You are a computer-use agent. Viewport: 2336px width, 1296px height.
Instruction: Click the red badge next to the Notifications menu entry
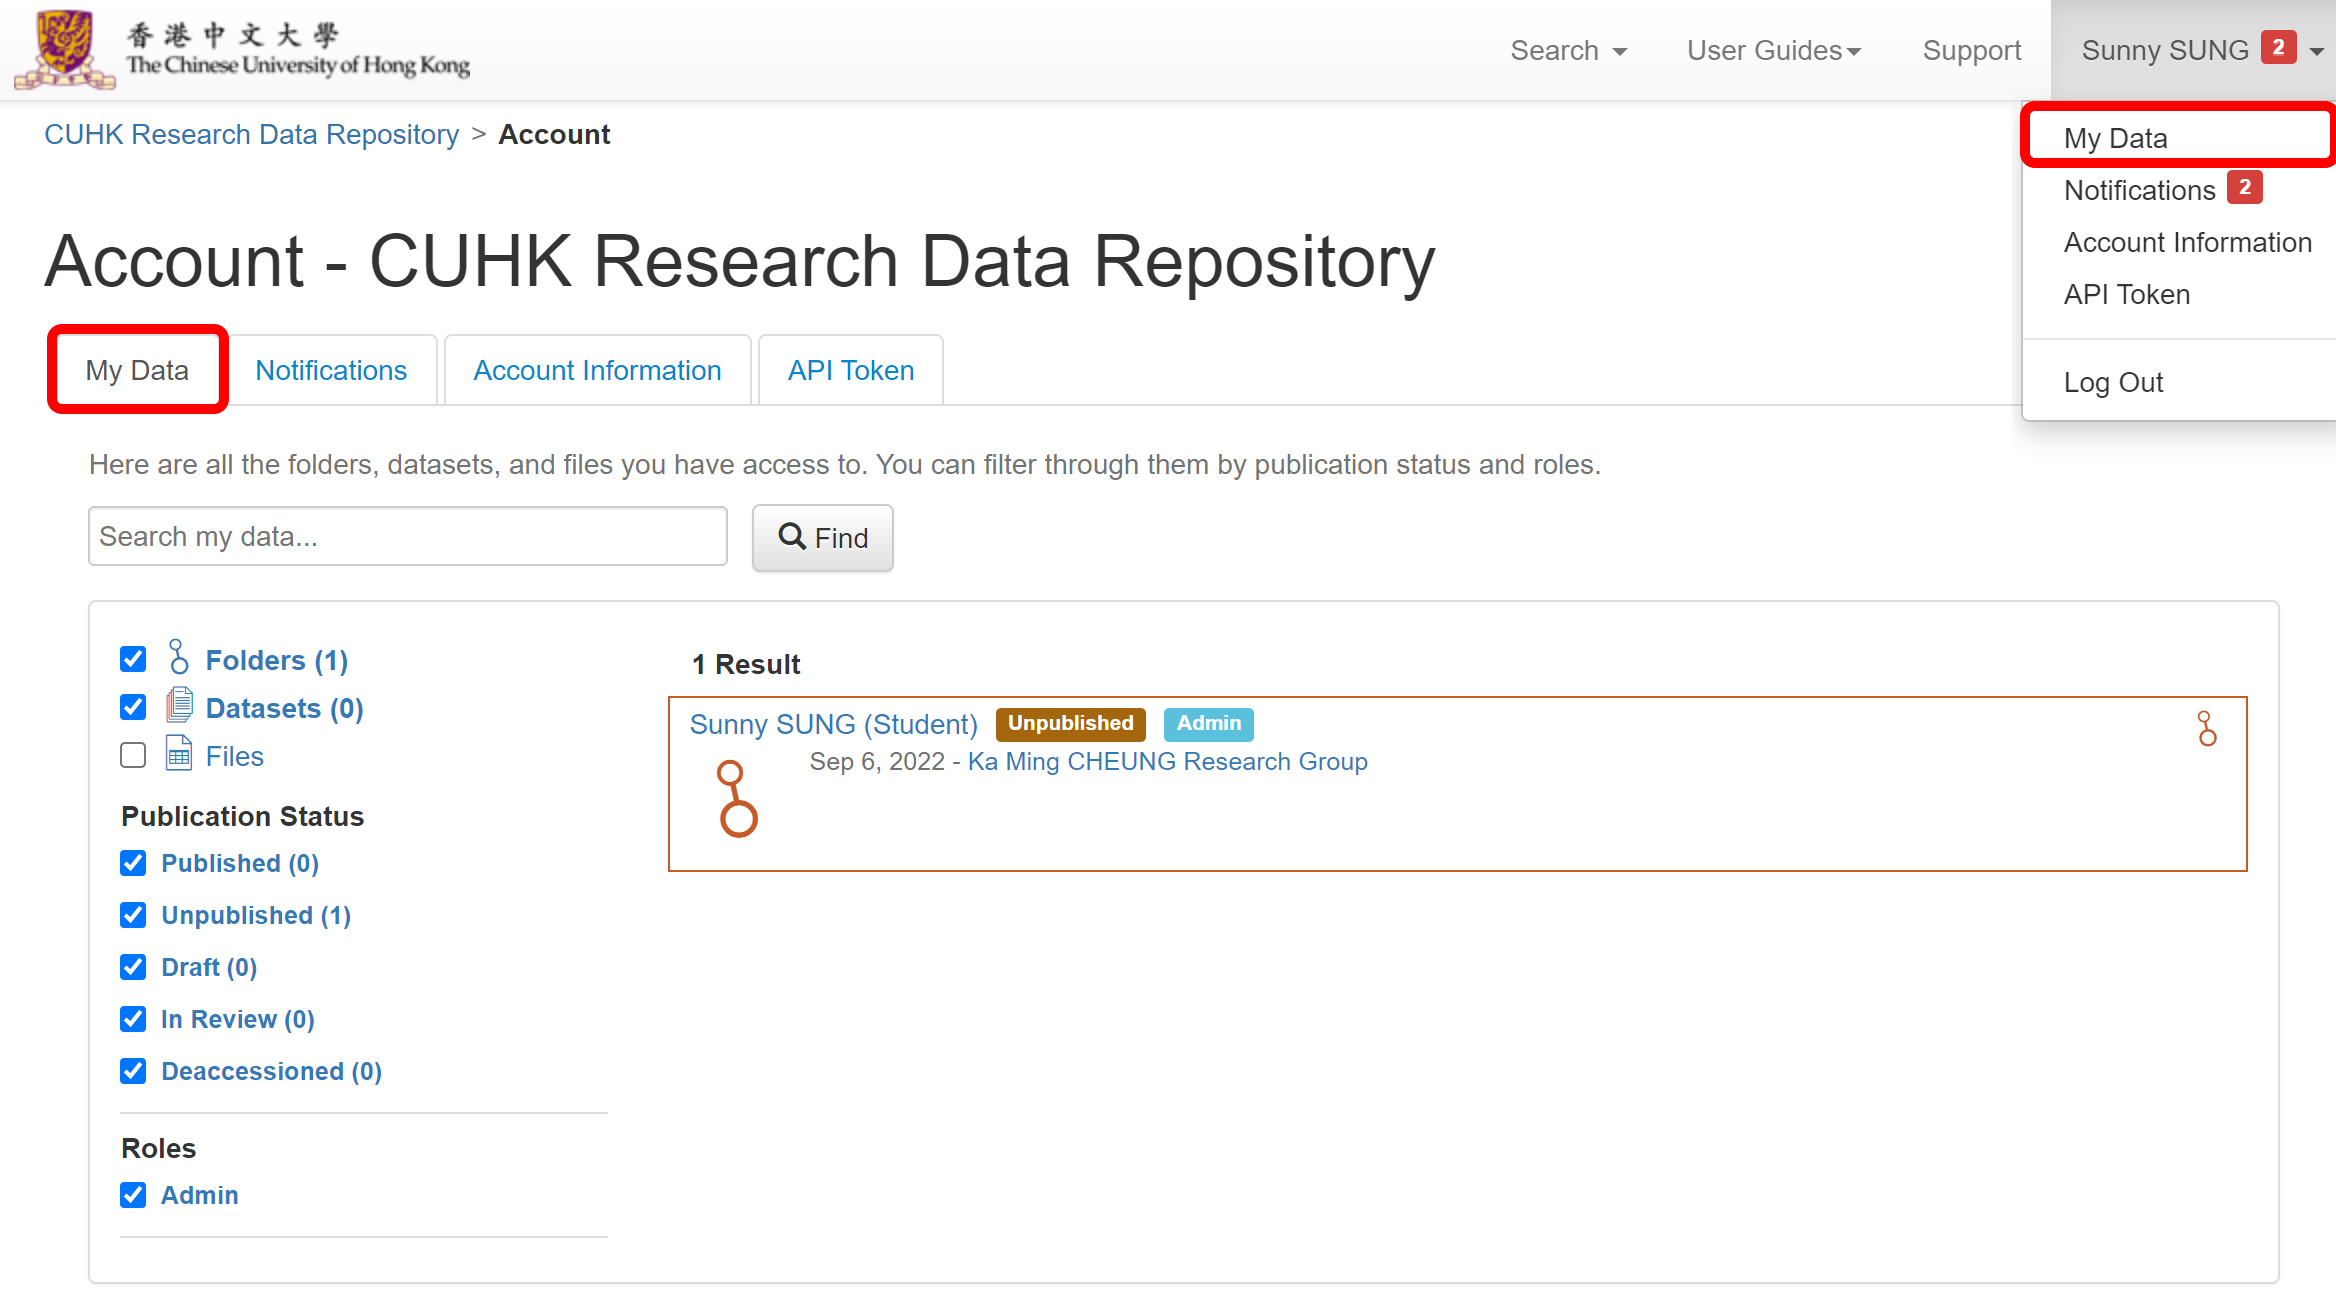tap(2245, 187)
